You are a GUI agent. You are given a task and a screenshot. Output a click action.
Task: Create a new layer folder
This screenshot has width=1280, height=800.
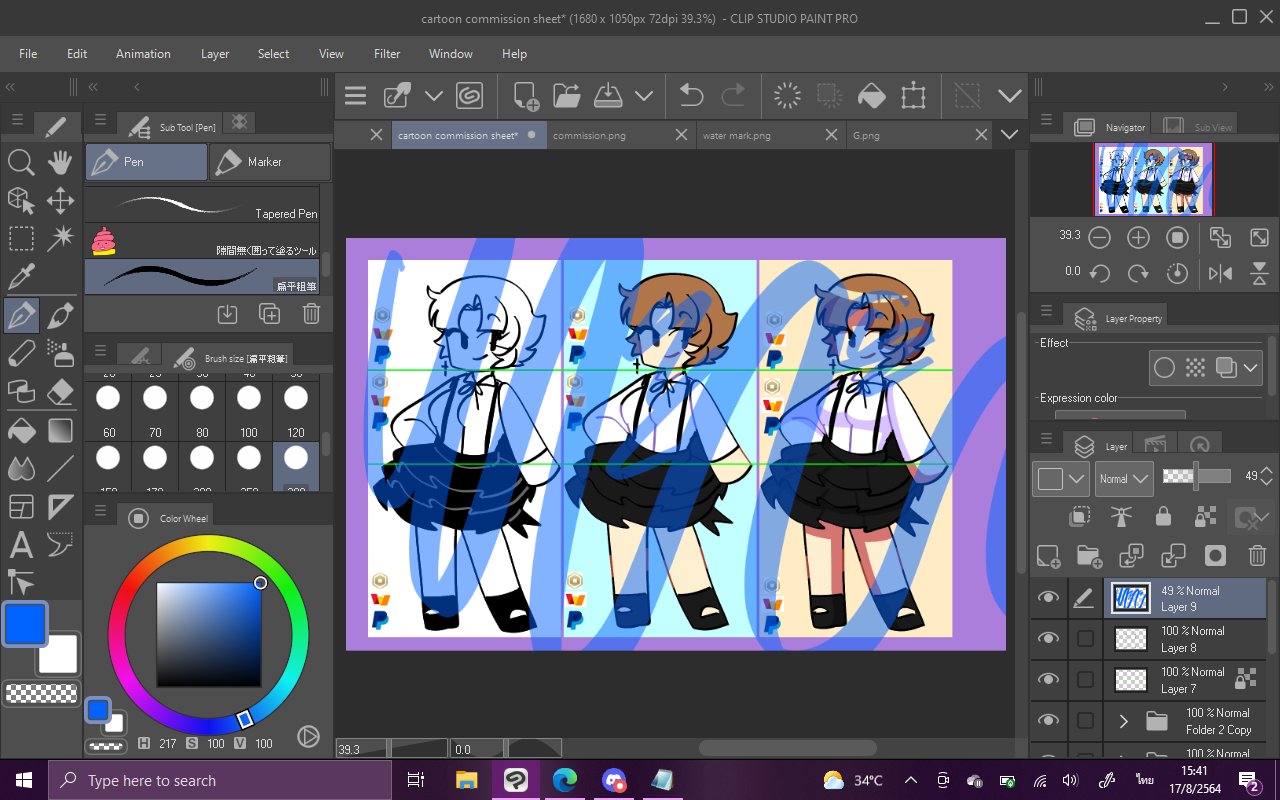point(1089,555)
